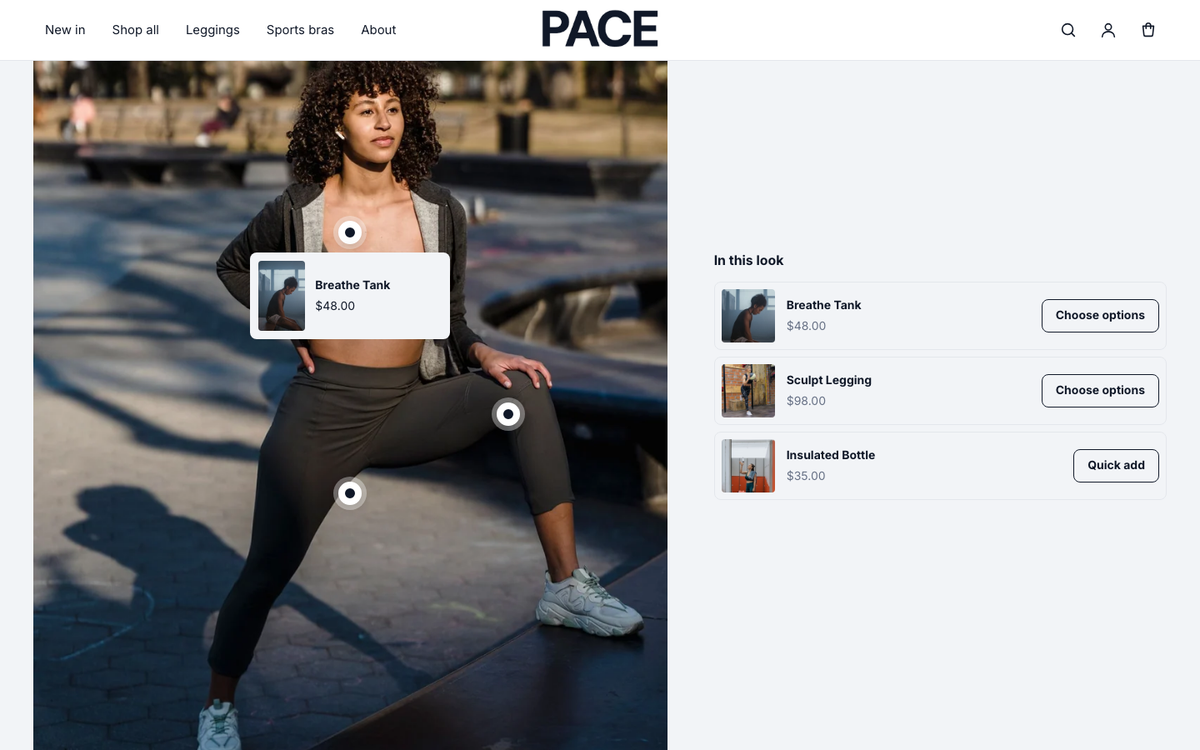Image resolution: width=1200 pixels, height=750 pixels.
Task: Click the hotspot marker on the chest
Action: click(x=350, y=232)
